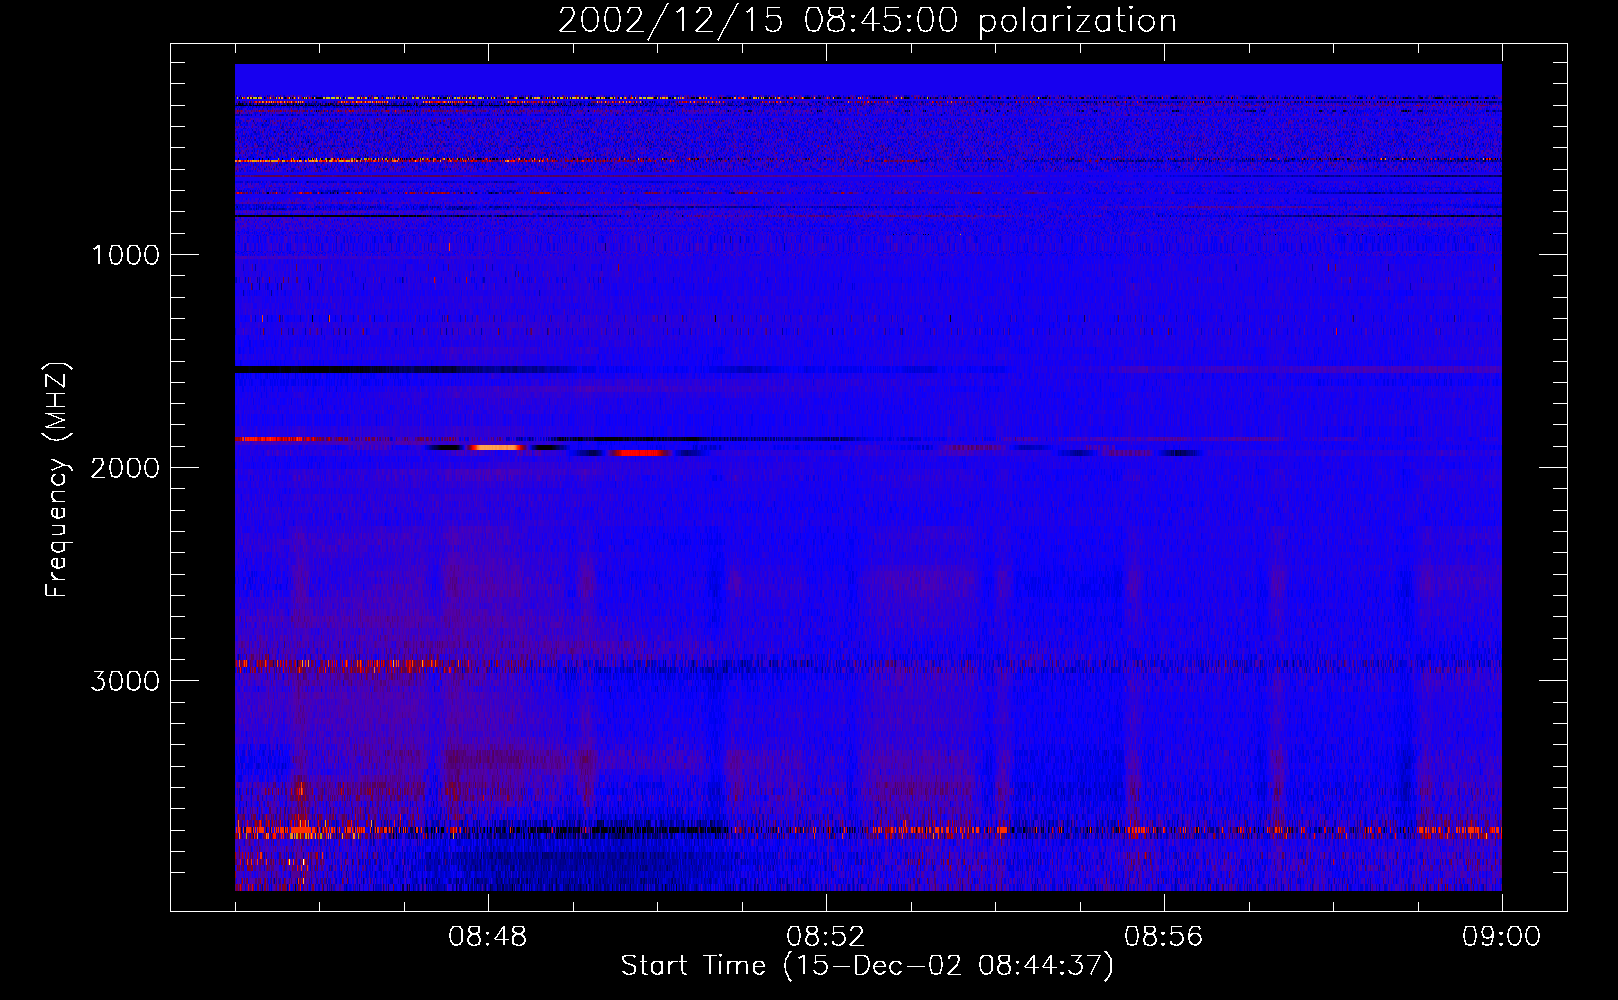Click the 08:52 time tick label
Image resolution: width=1618 pixels, height=1000 pixels.
coord(826,937)
